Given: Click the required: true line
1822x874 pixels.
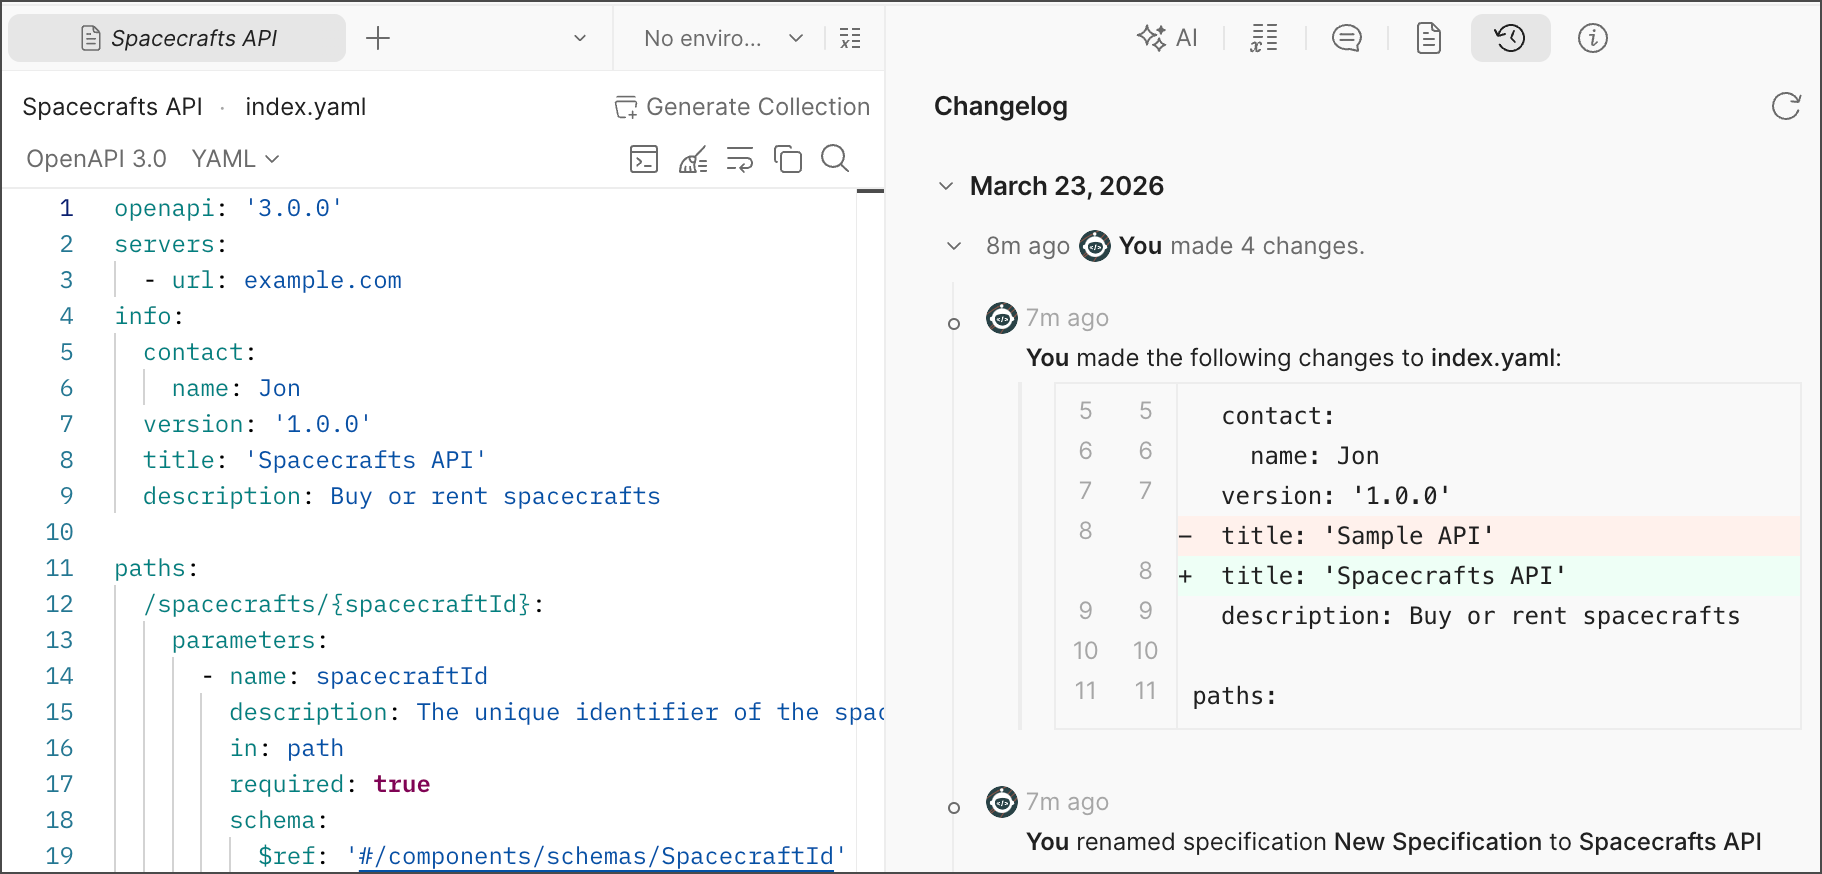Looking at the screenshot, I should point(330,784).
